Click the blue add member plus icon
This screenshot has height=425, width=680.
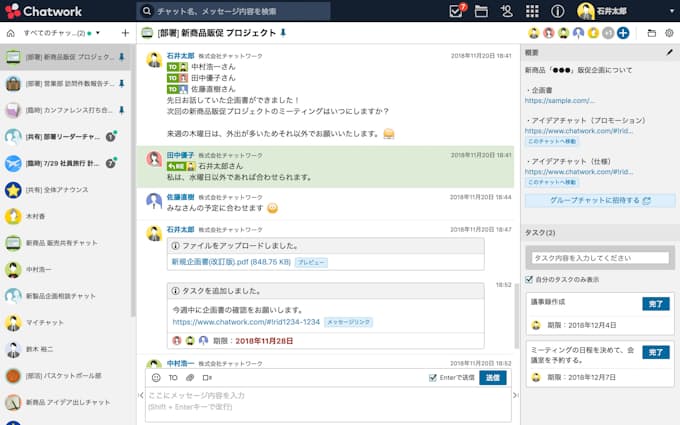click(x=623, y=33)
